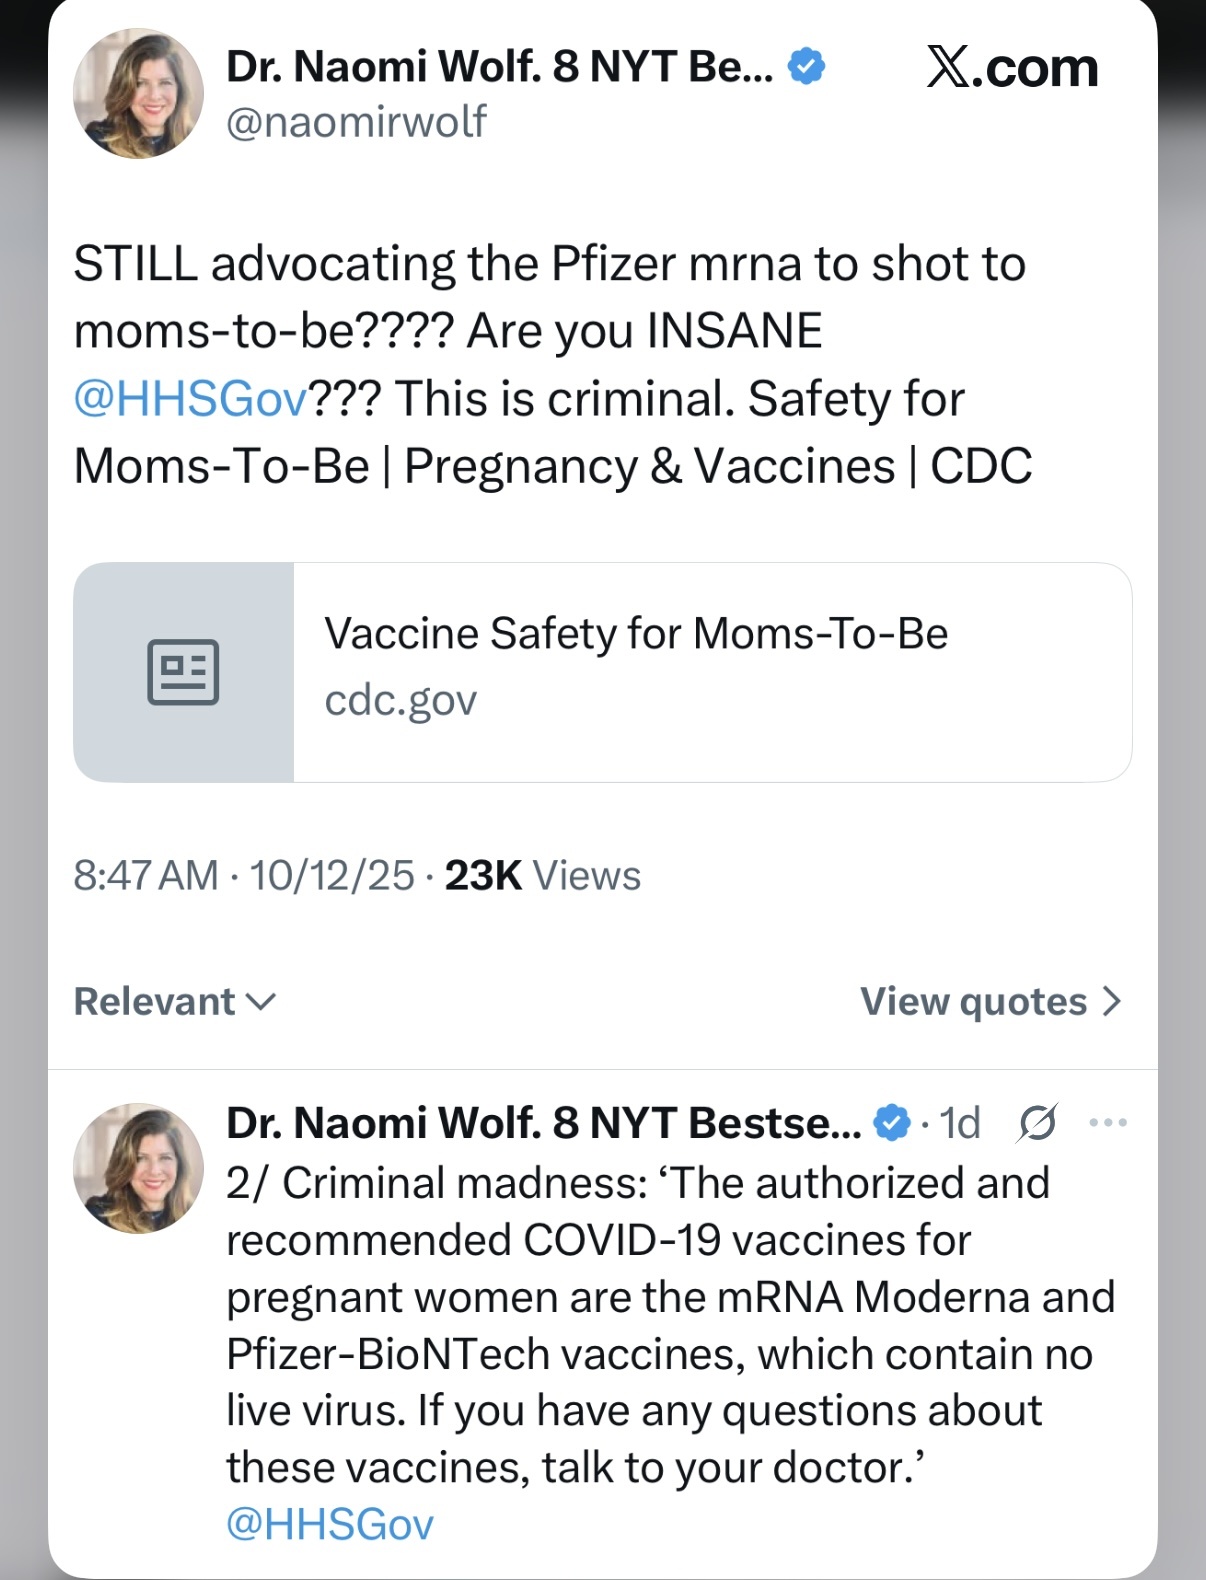The image size is (1206, 1580).
Task: Click the article placeholder icon in the link card
Action: (x=183, y=672)
